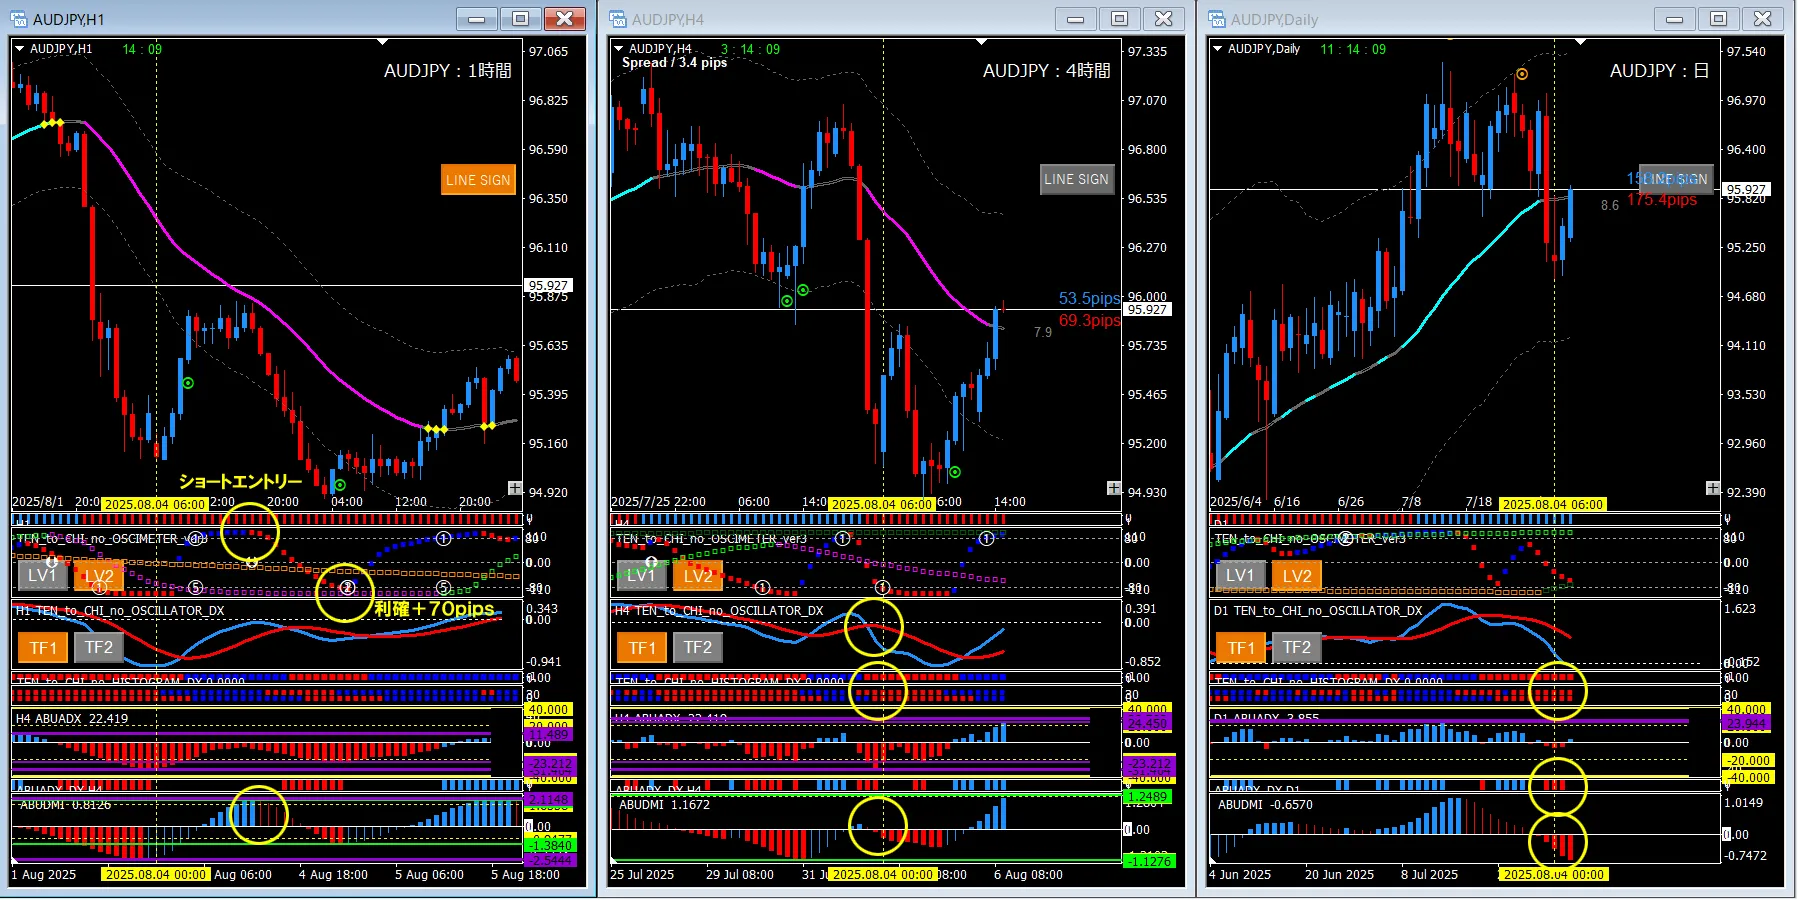Enable TF1 on the H1 oscillator
Image resolution: width=1798 pixels, height=900 pixels.
[43, 647]
